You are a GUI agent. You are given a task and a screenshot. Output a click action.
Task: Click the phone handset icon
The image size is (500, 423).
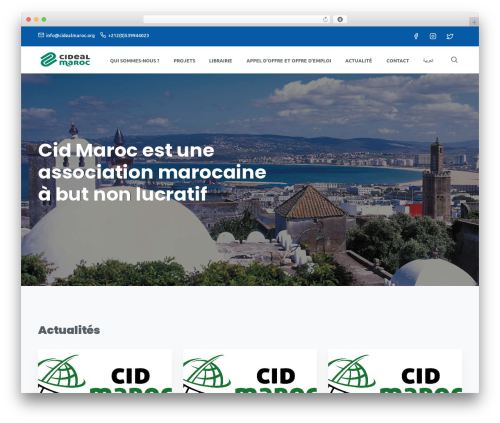tap(103, 35)
